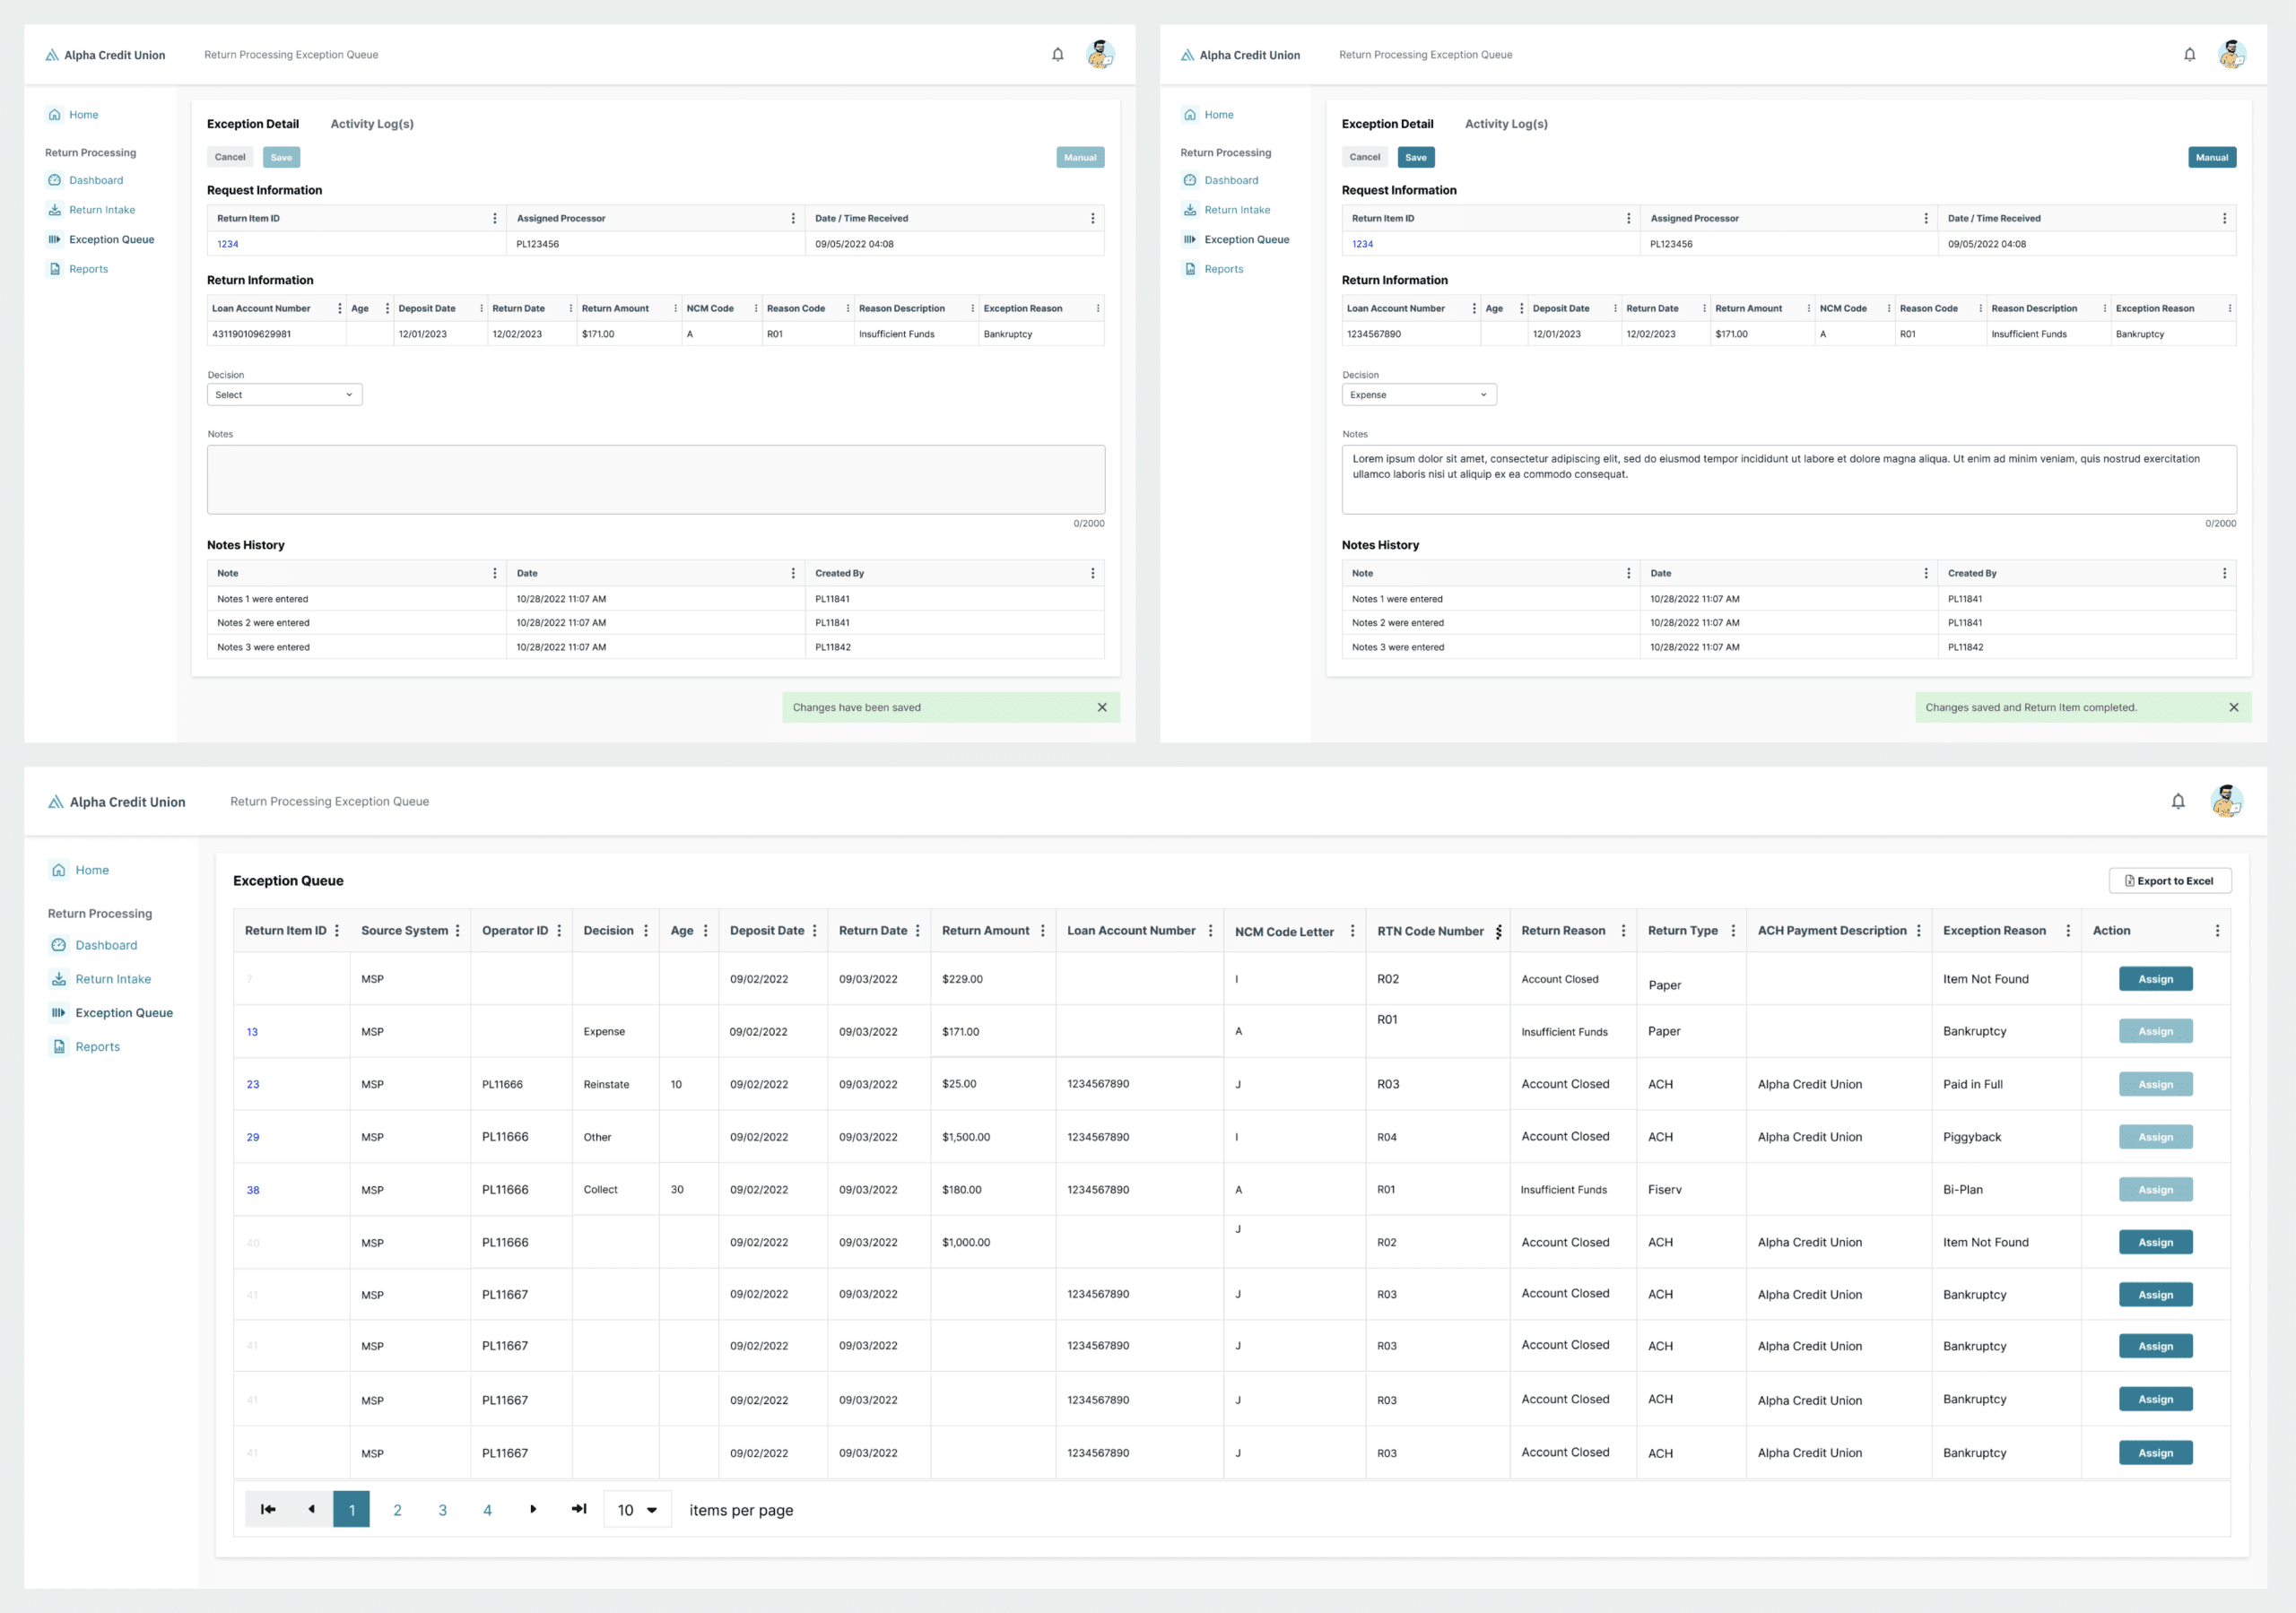Open Return Item ID 13 link
Screen dimensions: 2296x1613
(252, 1032)
